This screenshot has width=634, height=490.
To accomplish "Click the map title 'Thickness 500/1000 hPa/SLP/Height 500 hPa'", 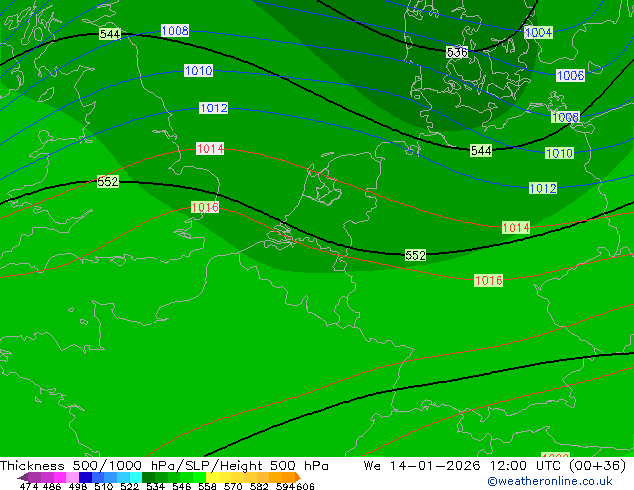I will (x=164, y=466).
